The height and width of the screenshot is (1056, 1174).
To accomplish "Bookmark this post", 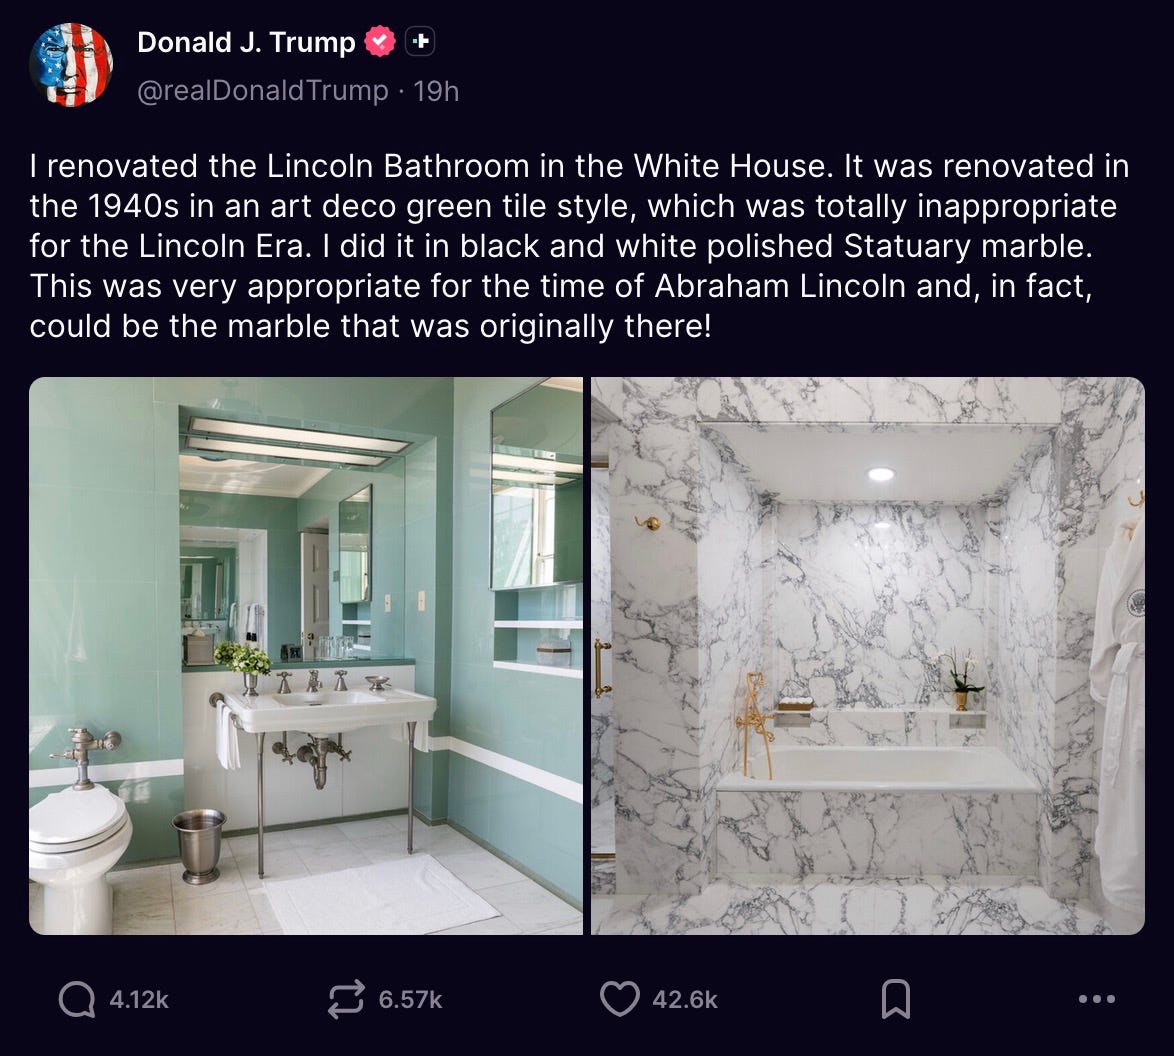I will [895, 999].
